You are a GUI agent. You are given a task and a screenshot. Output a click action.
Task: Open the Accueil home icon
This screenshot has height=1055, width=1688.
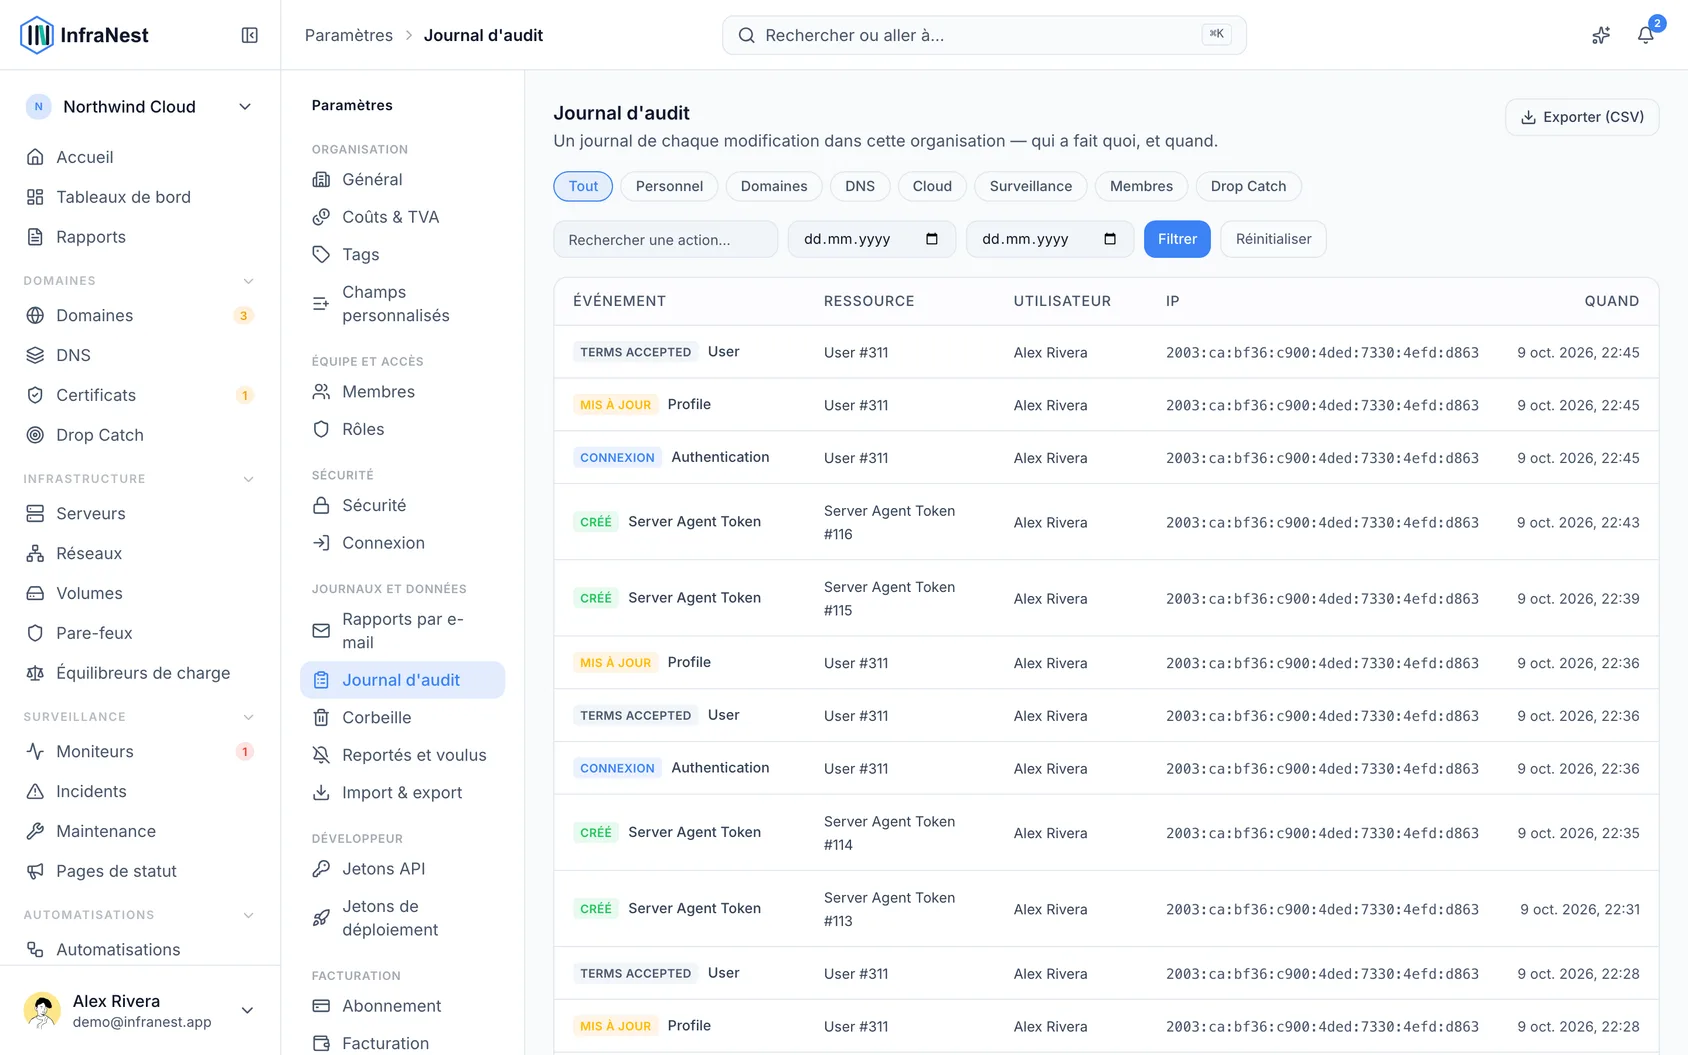pyautogui.click(x=35, y=157)
